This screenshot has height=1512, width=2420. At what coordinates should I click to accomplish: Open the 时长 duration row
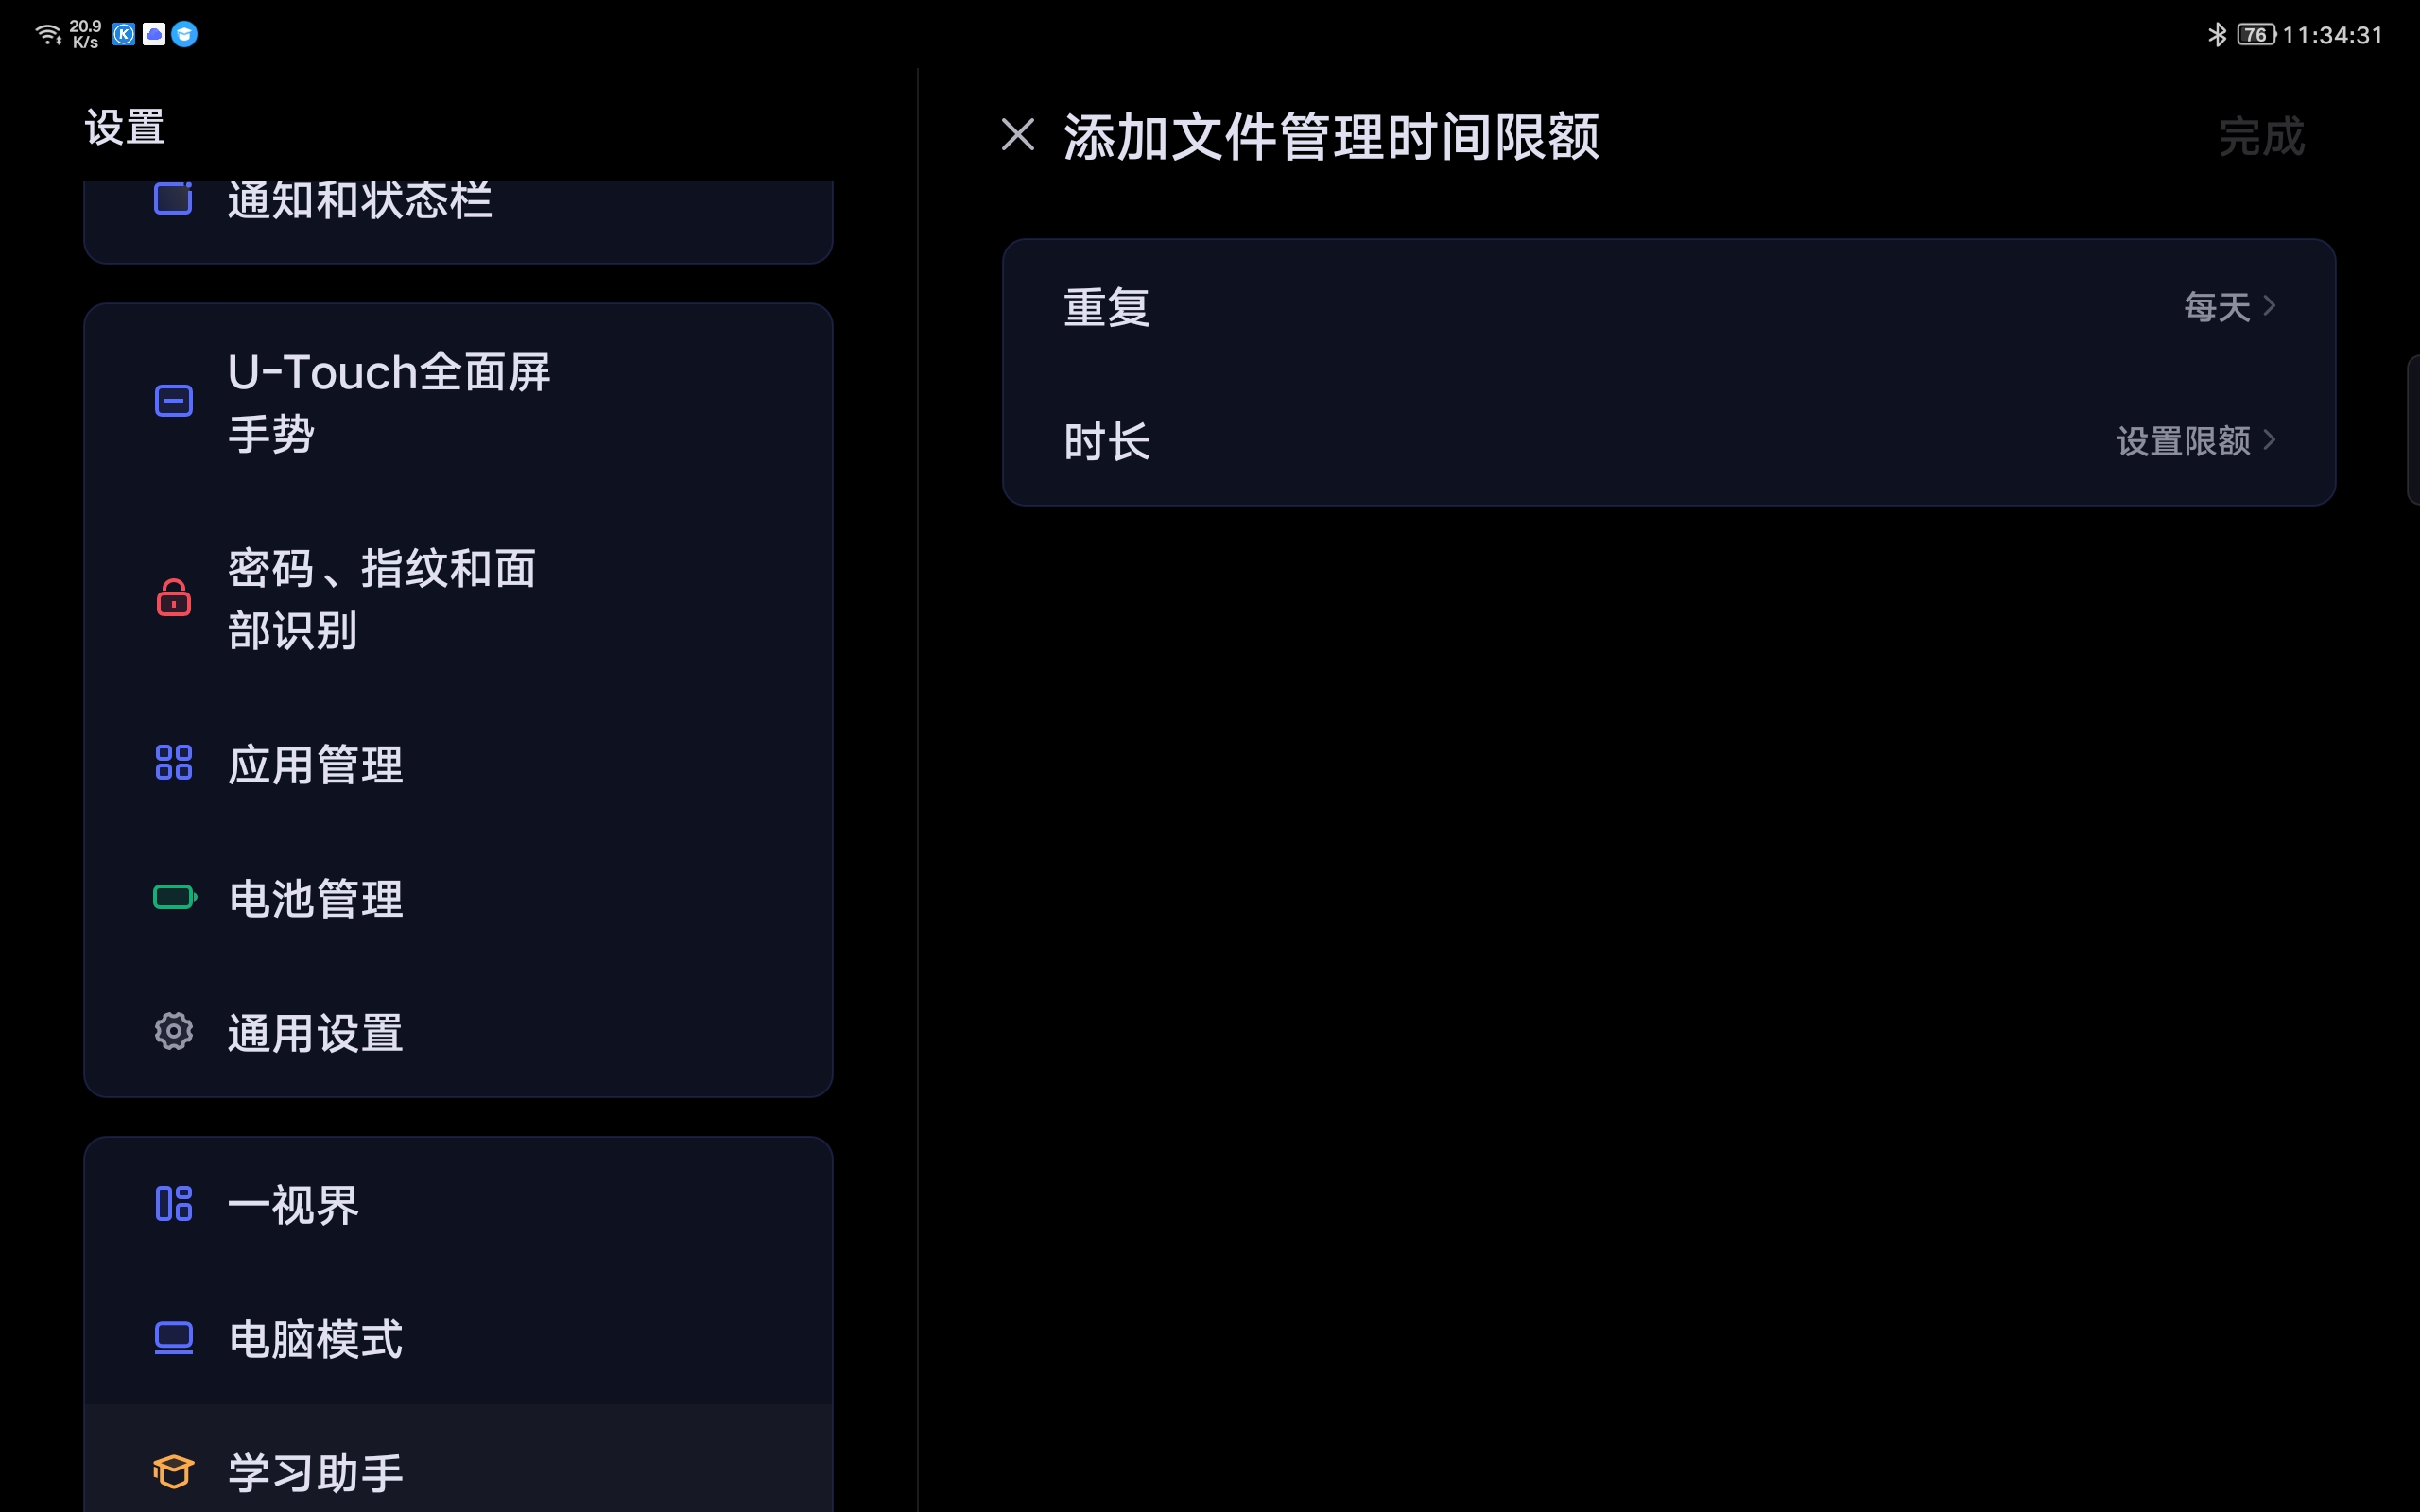coord(1668,440)
